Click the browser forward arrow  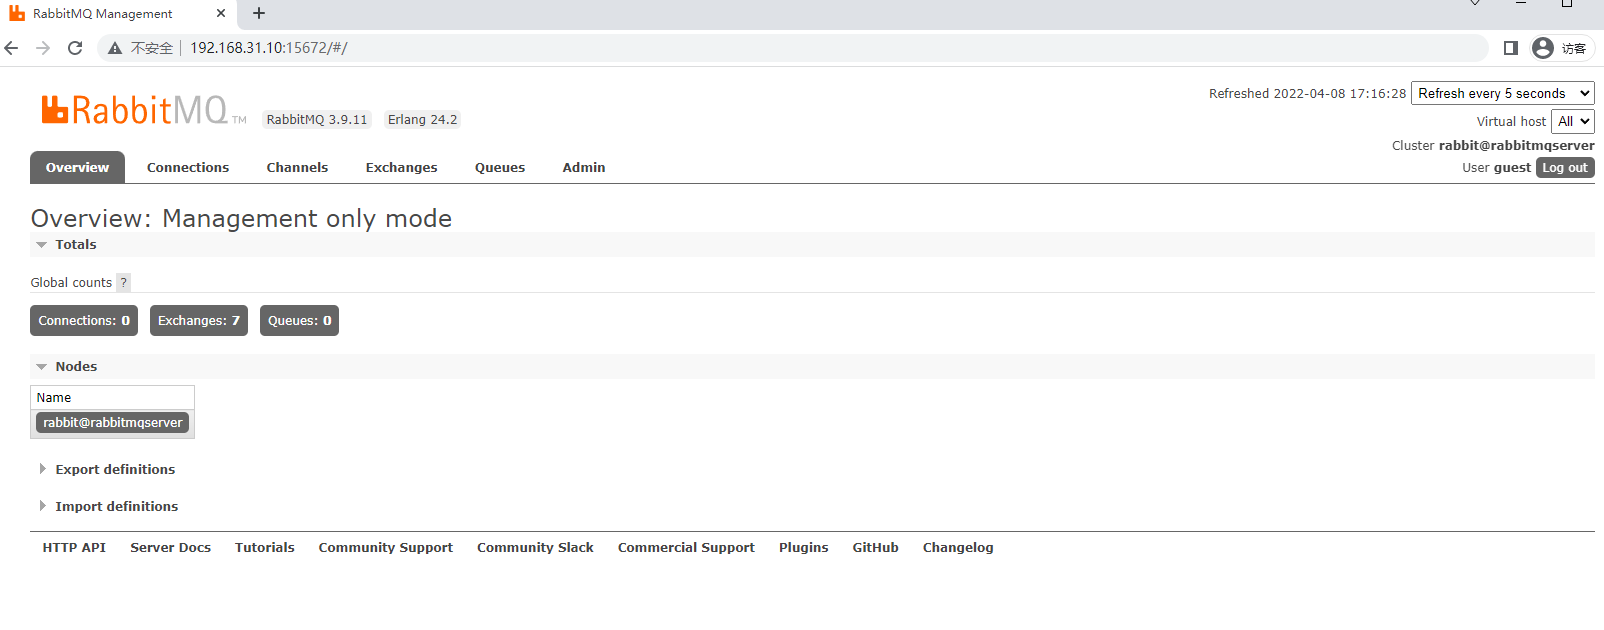43,48
